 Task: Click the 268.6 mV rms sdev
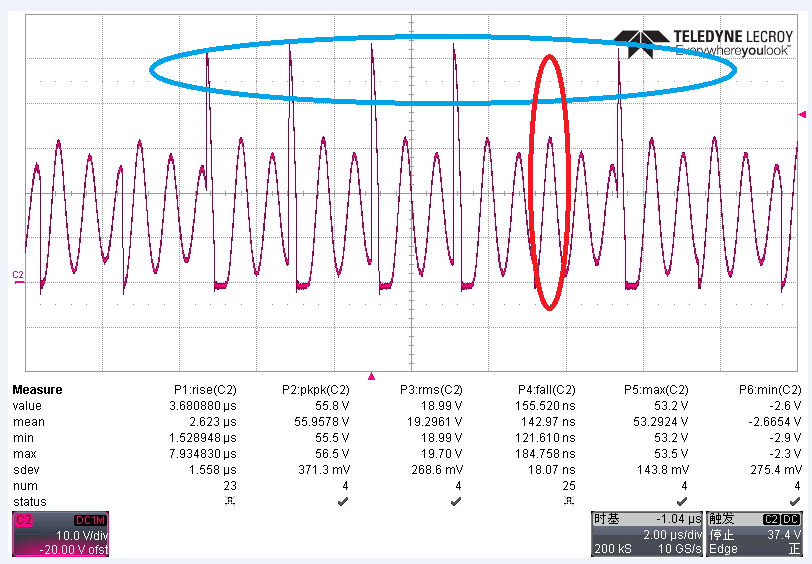tap(437, 470)
